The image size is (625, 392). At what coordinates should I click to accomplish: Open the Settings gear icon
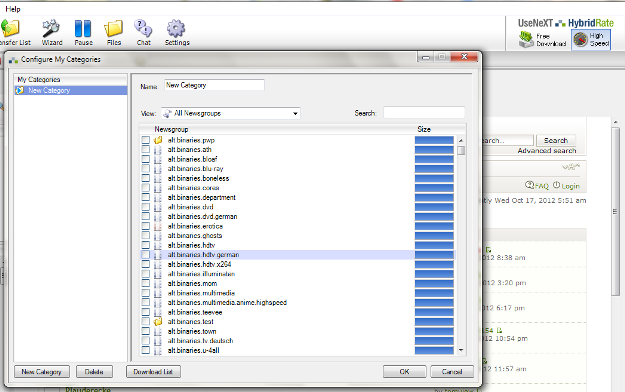coord(176,29)
